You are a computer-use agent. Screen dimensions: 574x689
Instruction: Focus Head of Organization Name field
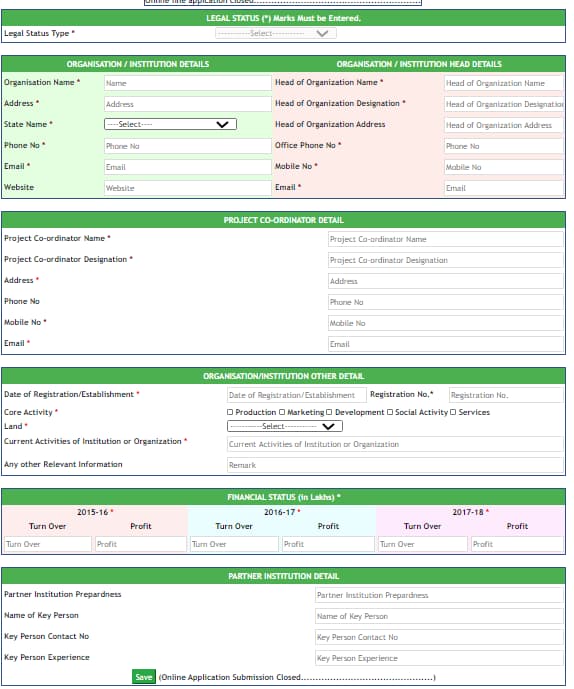[x=504, y=83]
